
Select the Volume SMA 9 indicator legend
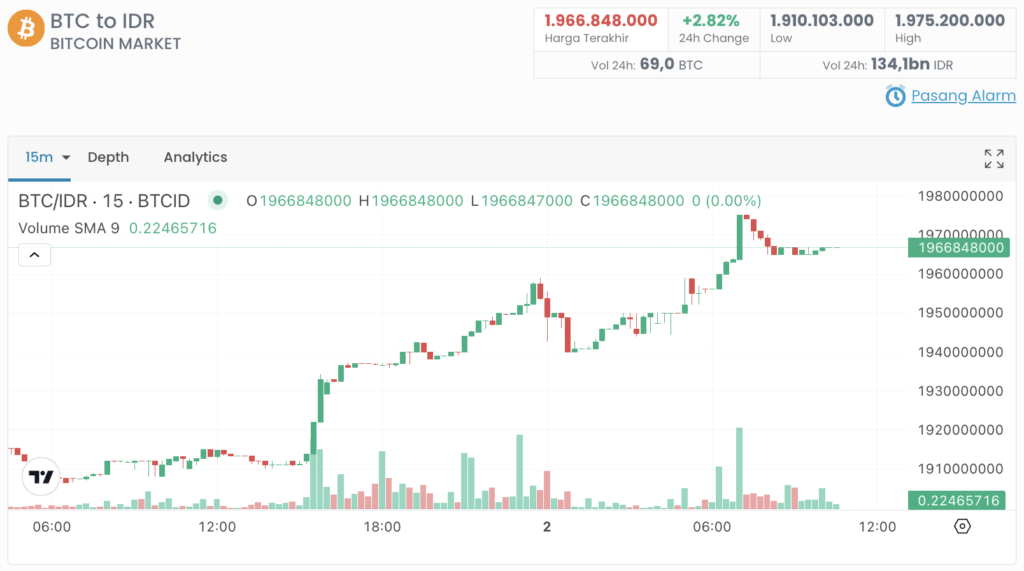coord(69,228)
